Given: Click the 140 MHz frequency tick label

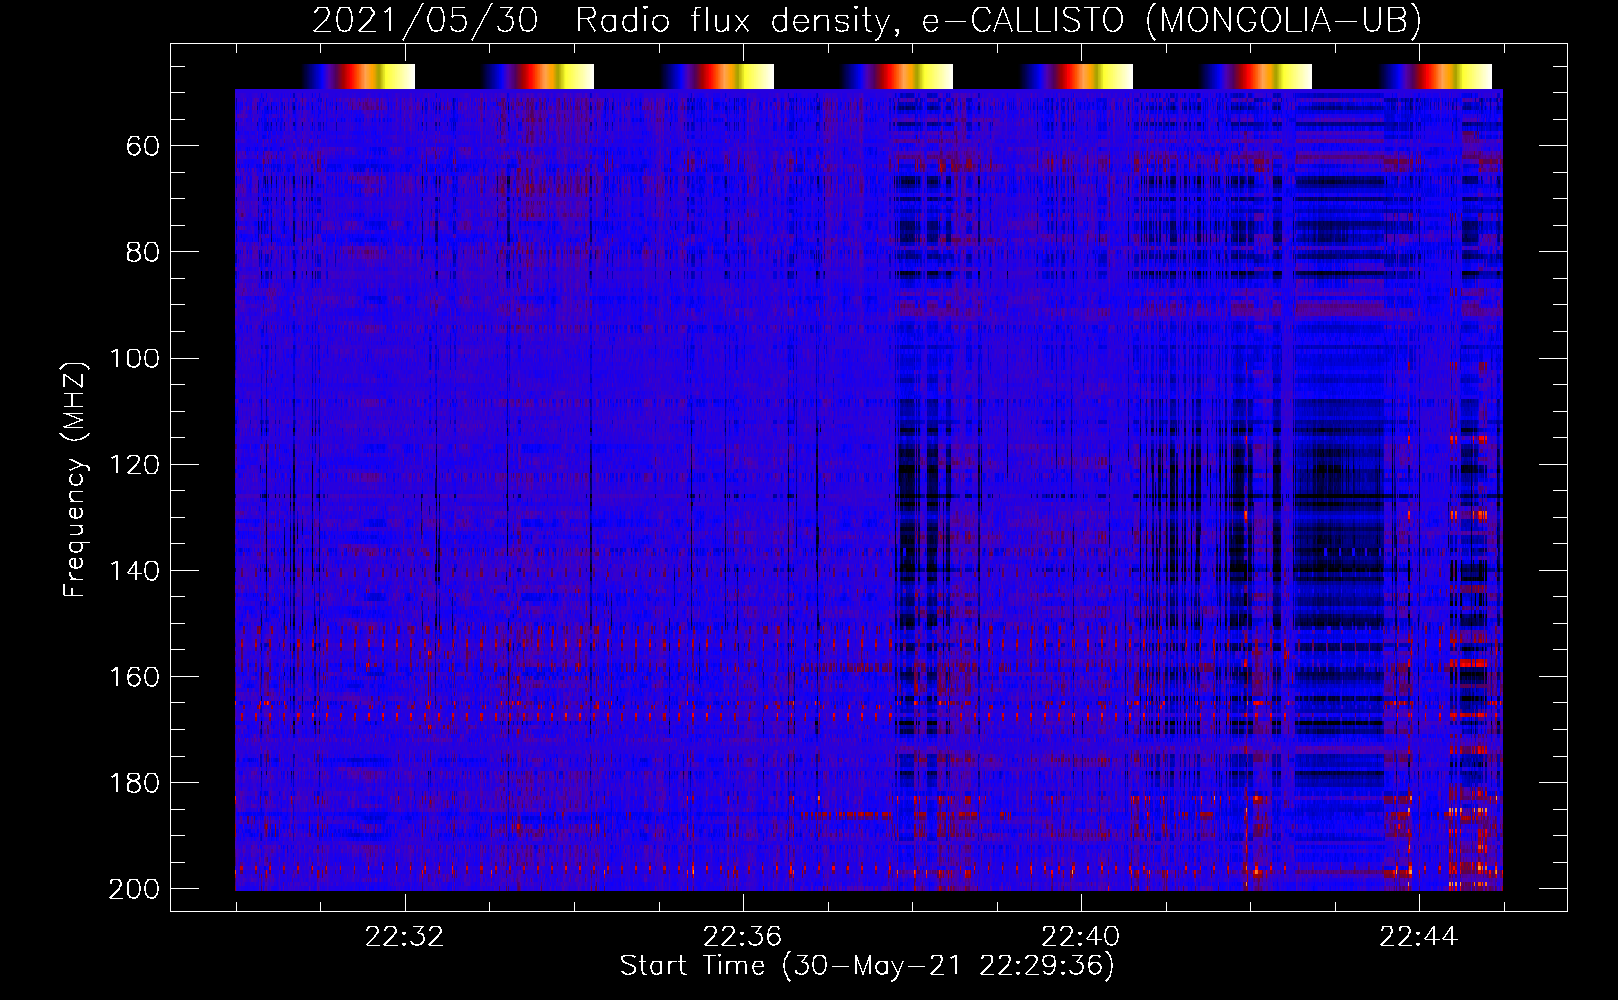Looking at the screenshot, I should (133, 570).
